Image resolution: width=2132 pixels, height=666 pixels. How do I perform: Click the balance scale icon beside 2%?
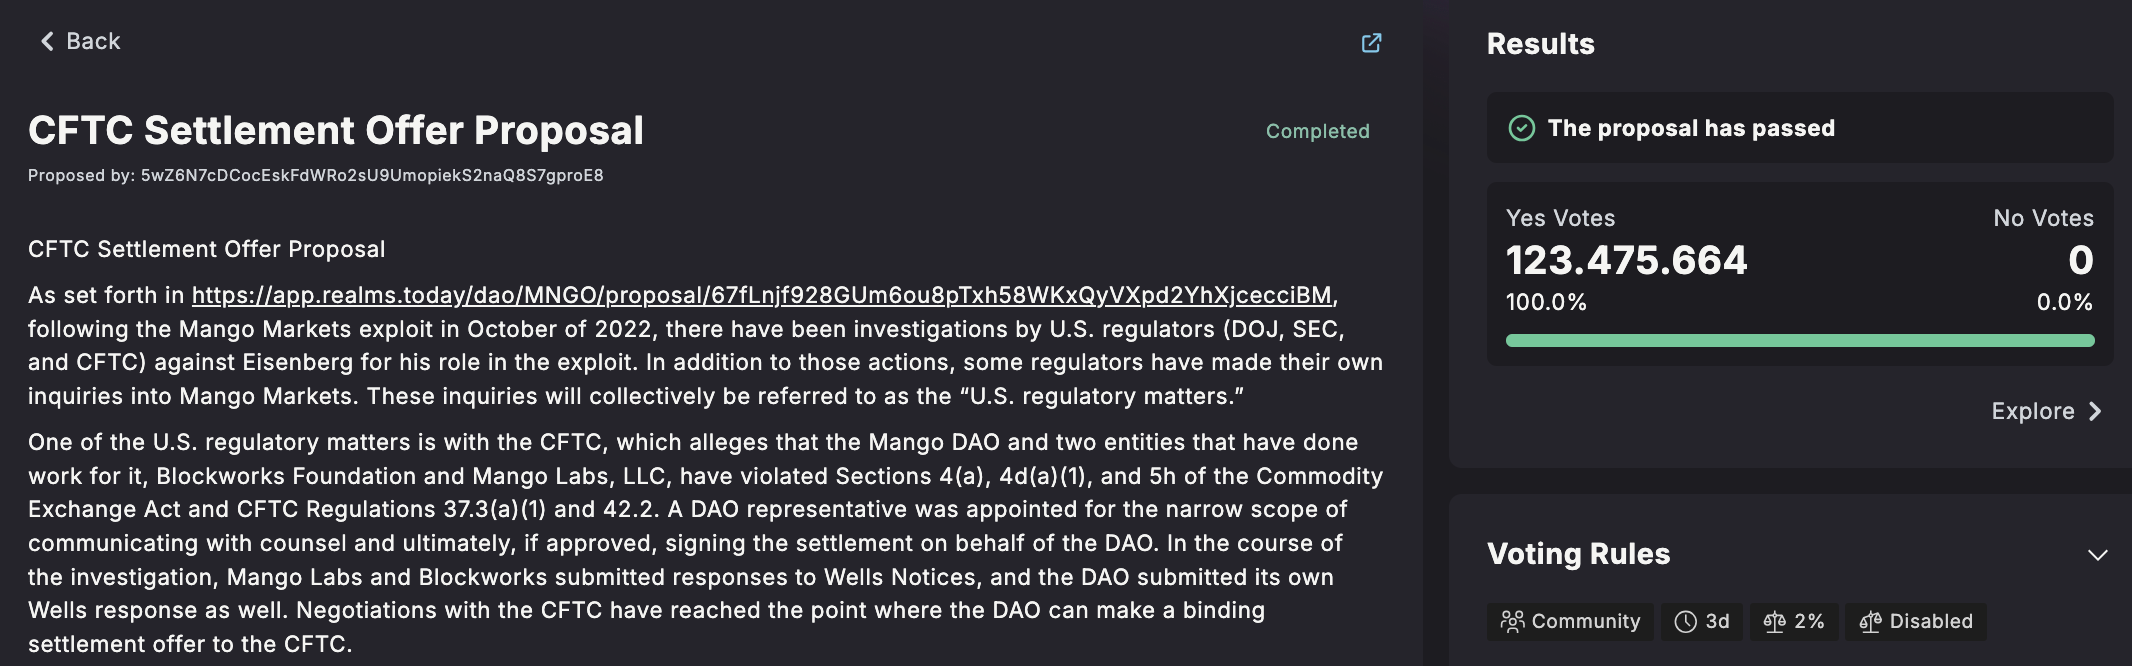pyautogui.click(x=1775, y=622)
